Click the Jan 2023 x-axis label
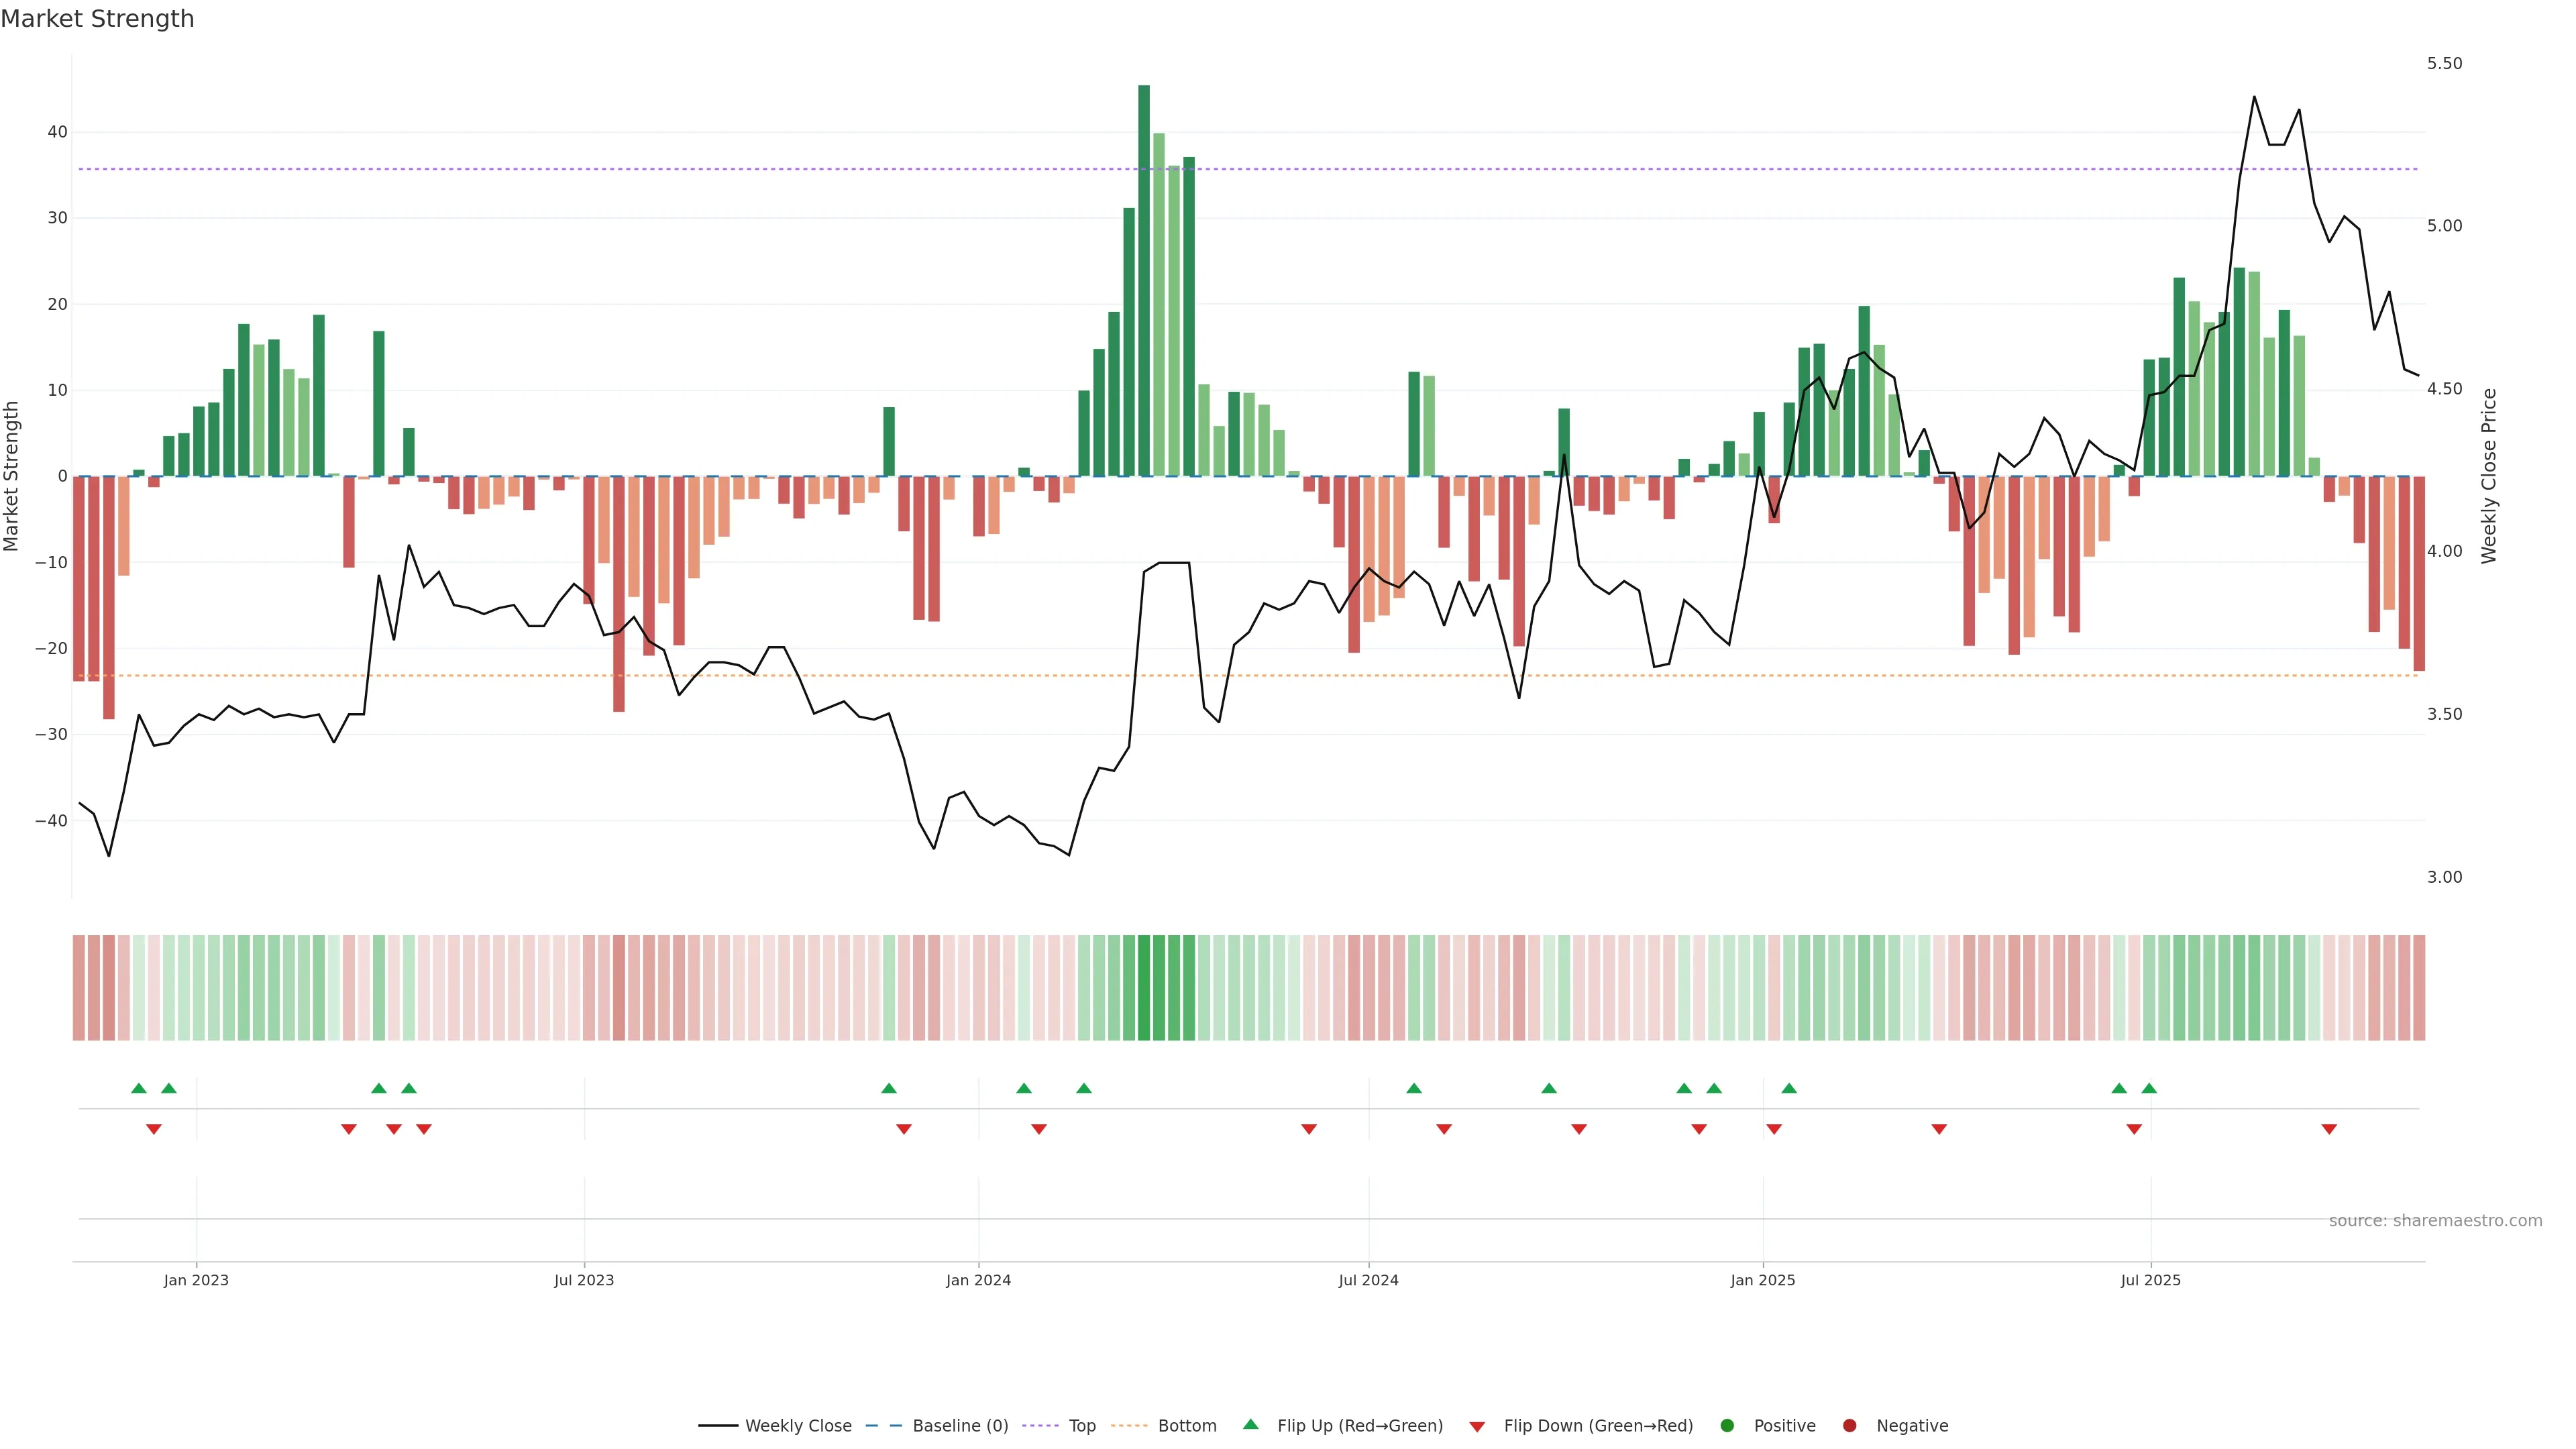 [196, 1280]
